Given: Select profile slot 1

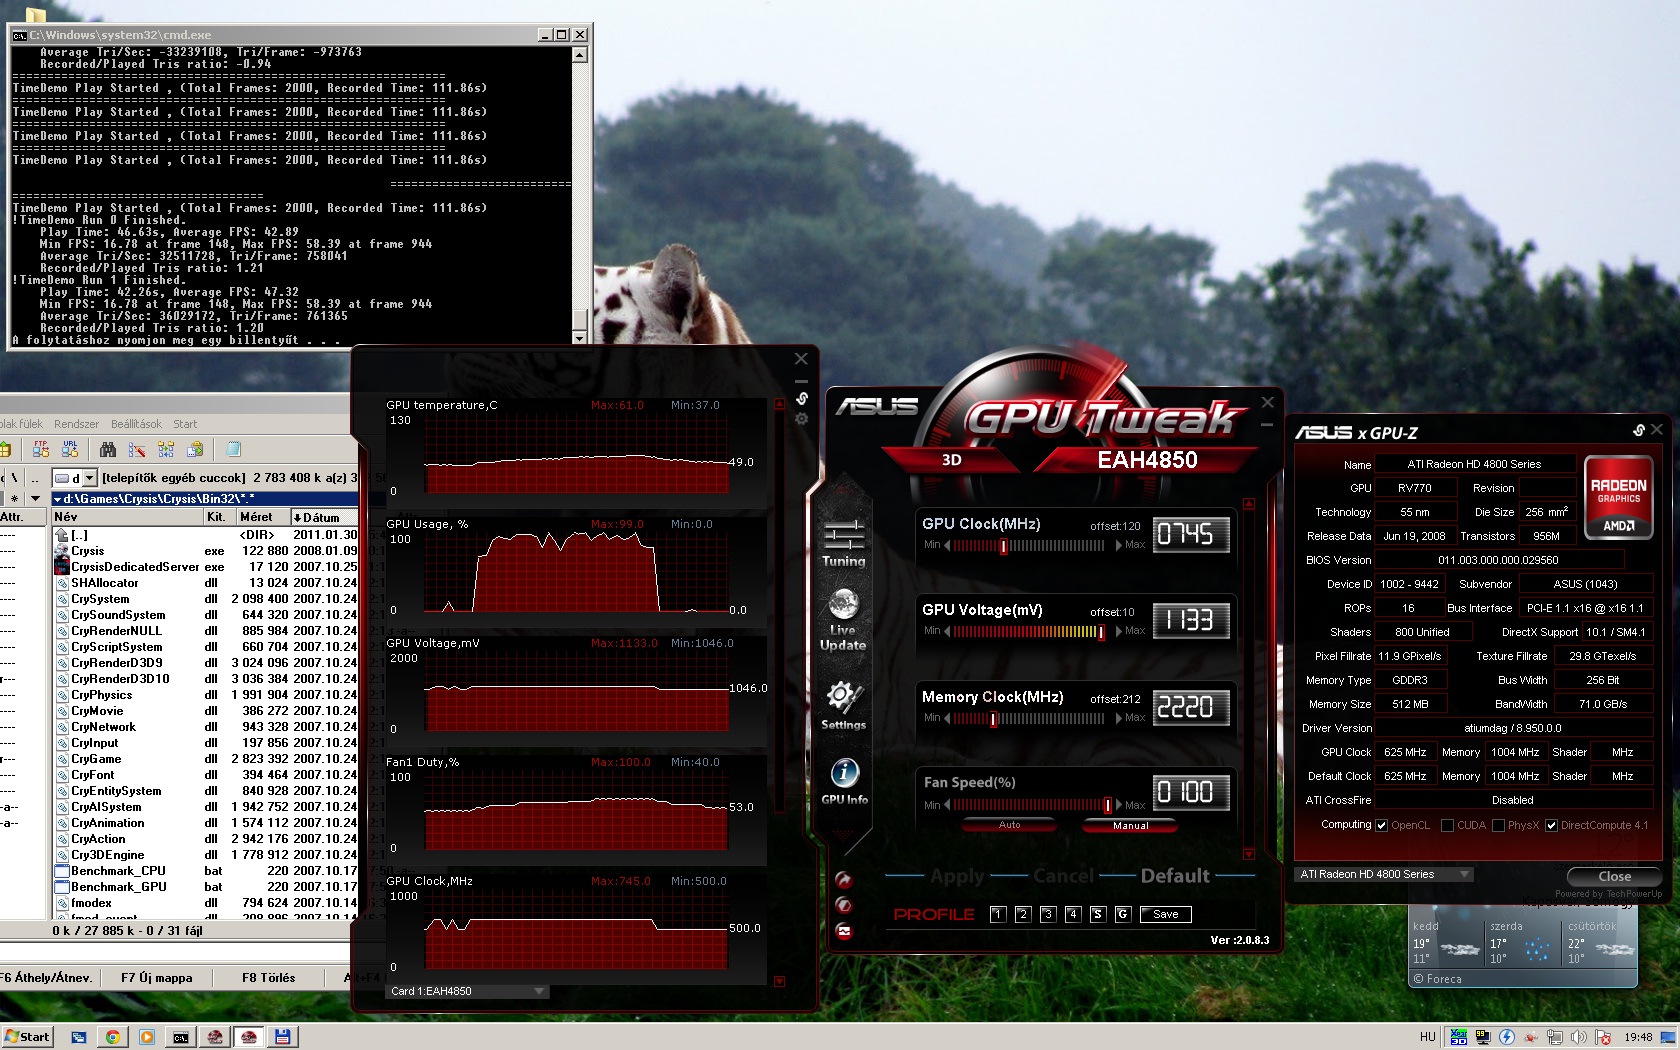Looking at the screenshot, I should pyautogui.click(x=997, y=914).
